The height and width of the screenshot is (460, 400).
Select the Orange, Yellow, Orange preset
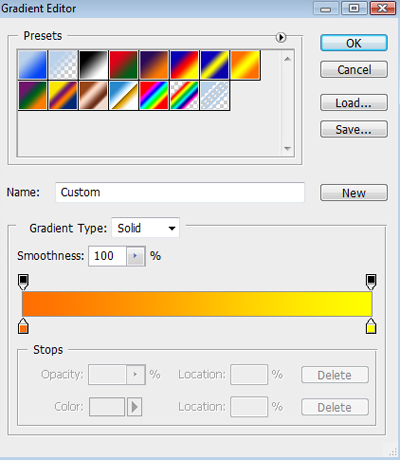(245, 65)
